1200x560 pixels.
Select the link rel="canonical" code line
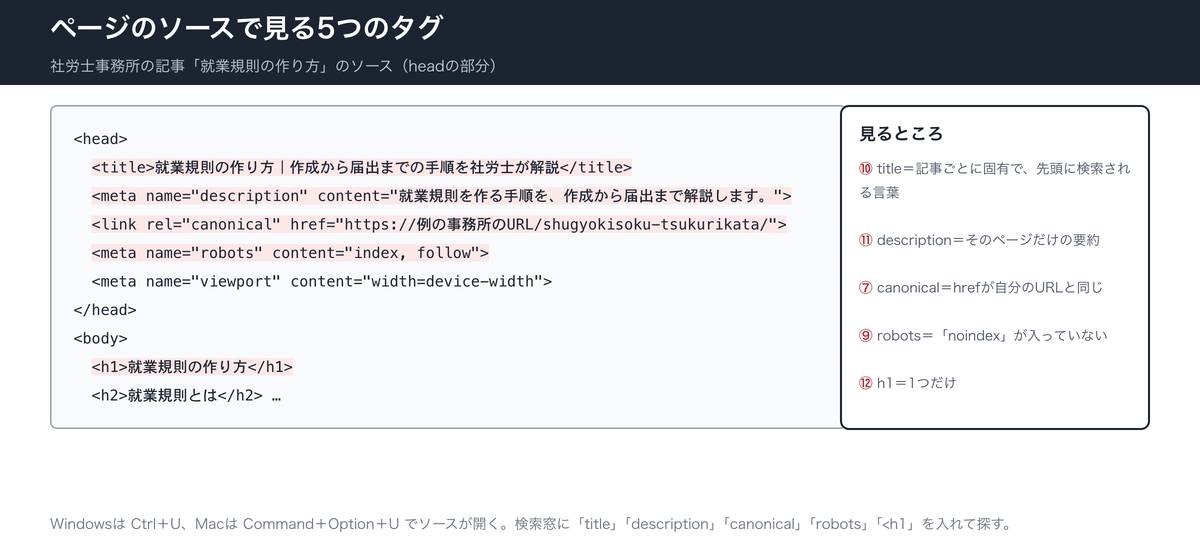tap(439, 224)
